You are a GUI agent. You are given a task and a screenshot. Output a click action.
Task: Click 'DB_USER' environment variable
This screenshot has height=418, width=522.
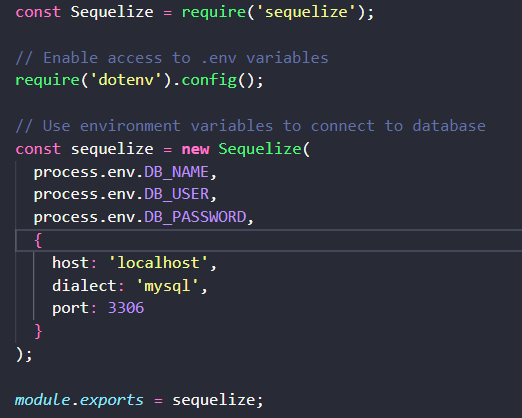pyautogui.click(x=176, y=194)
